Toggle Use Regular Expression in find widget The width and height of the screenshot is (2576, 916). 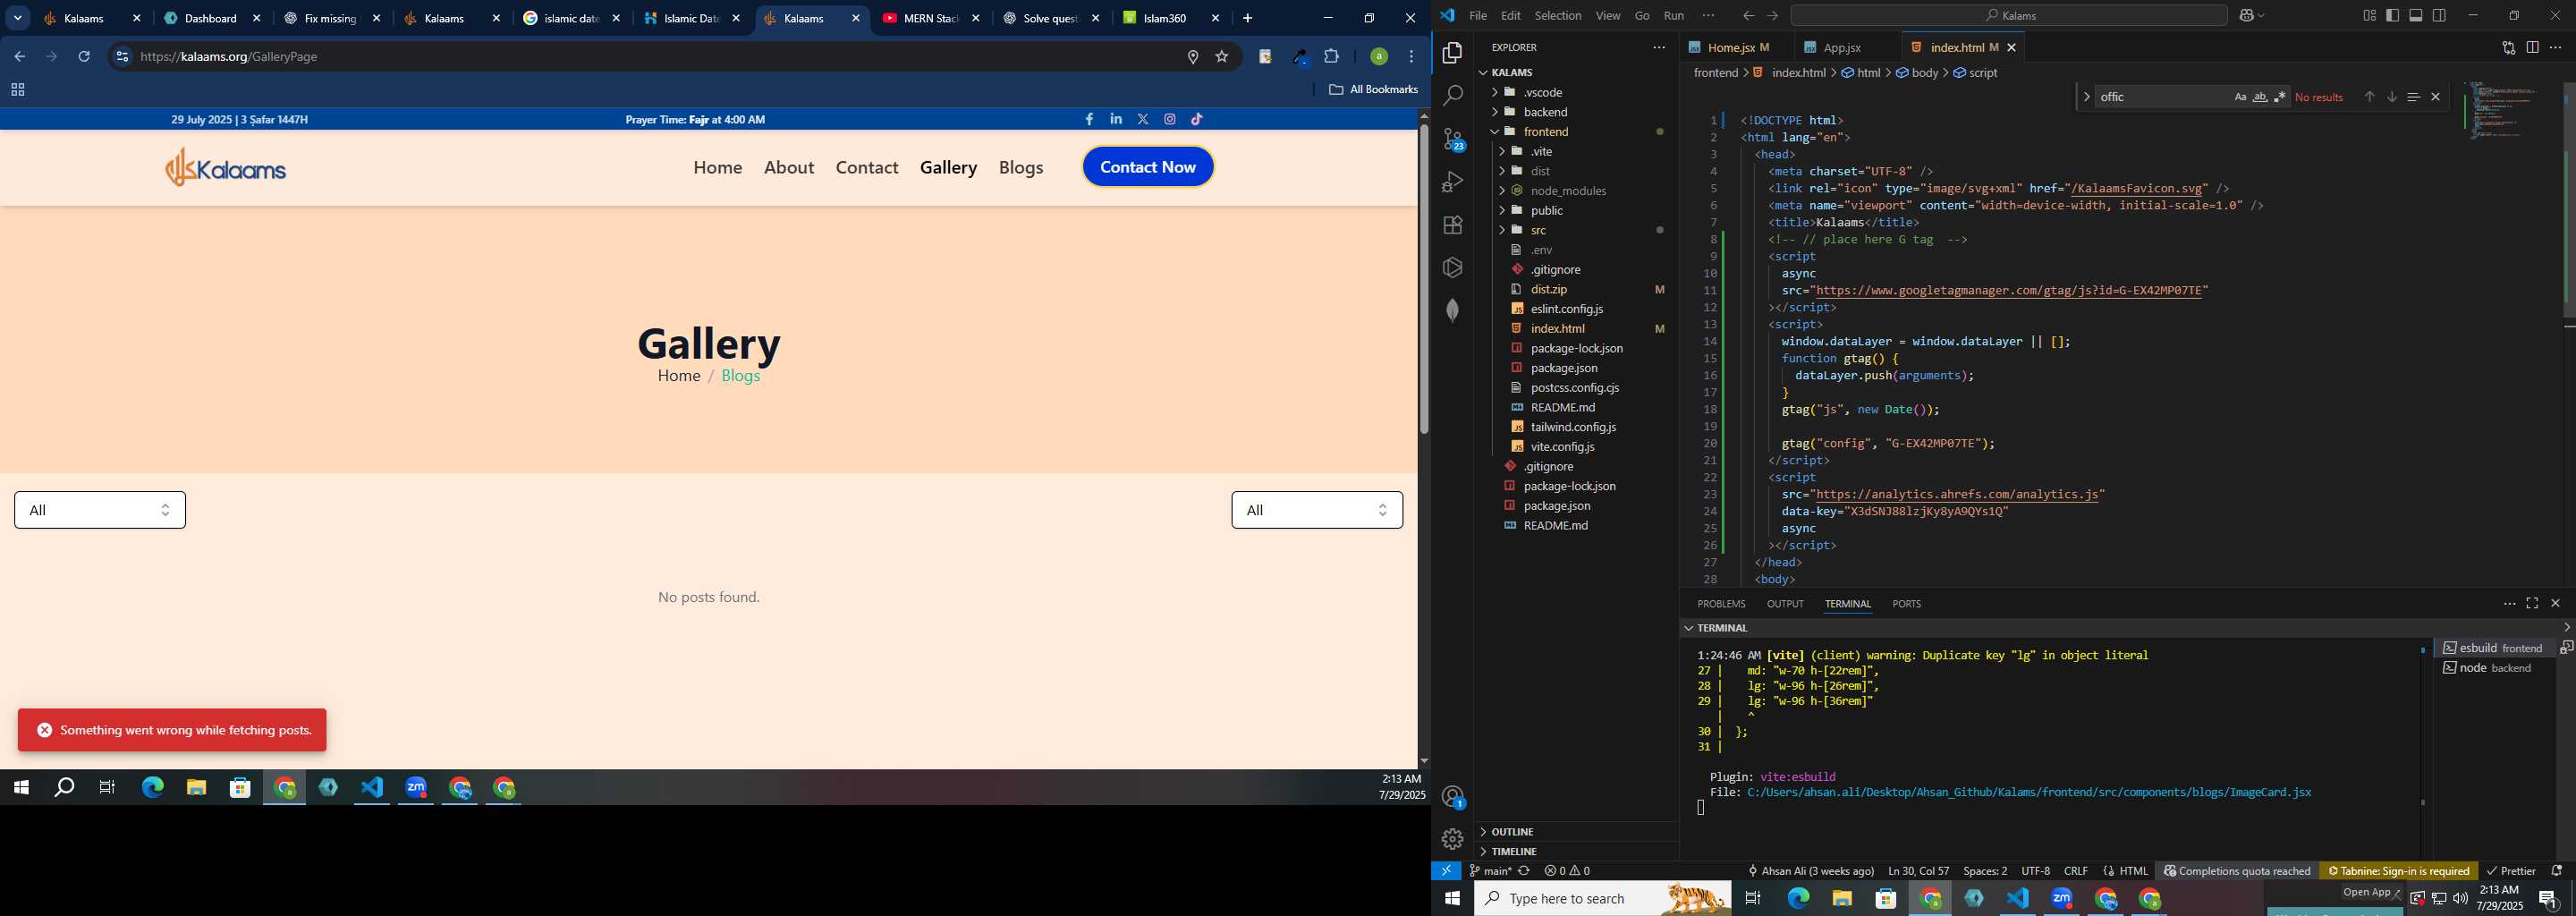click(x=2280, y=97)
